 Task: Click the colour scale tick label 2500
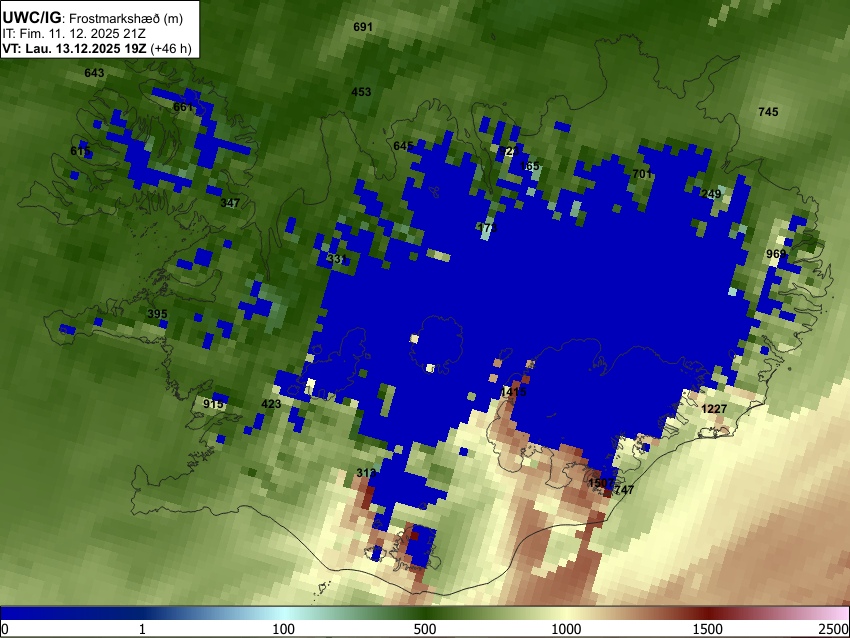(x=834, y=629)
